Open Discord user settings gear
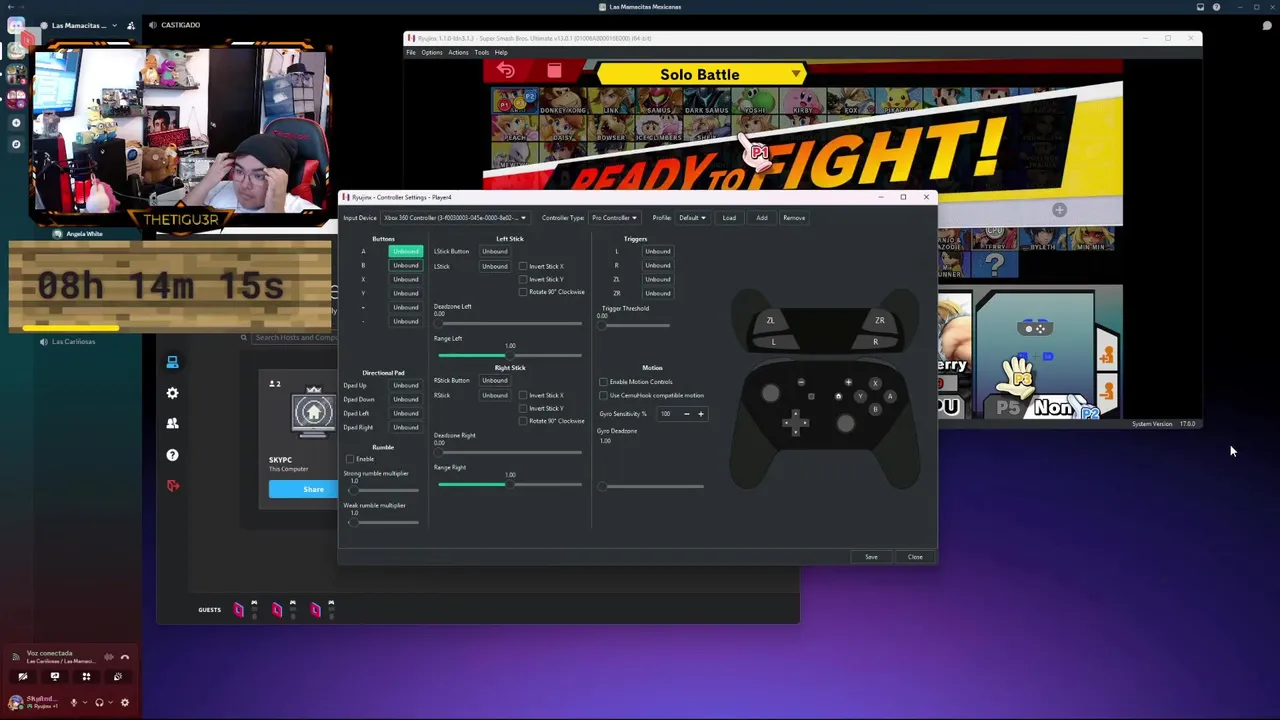 [x=125, y=703]
